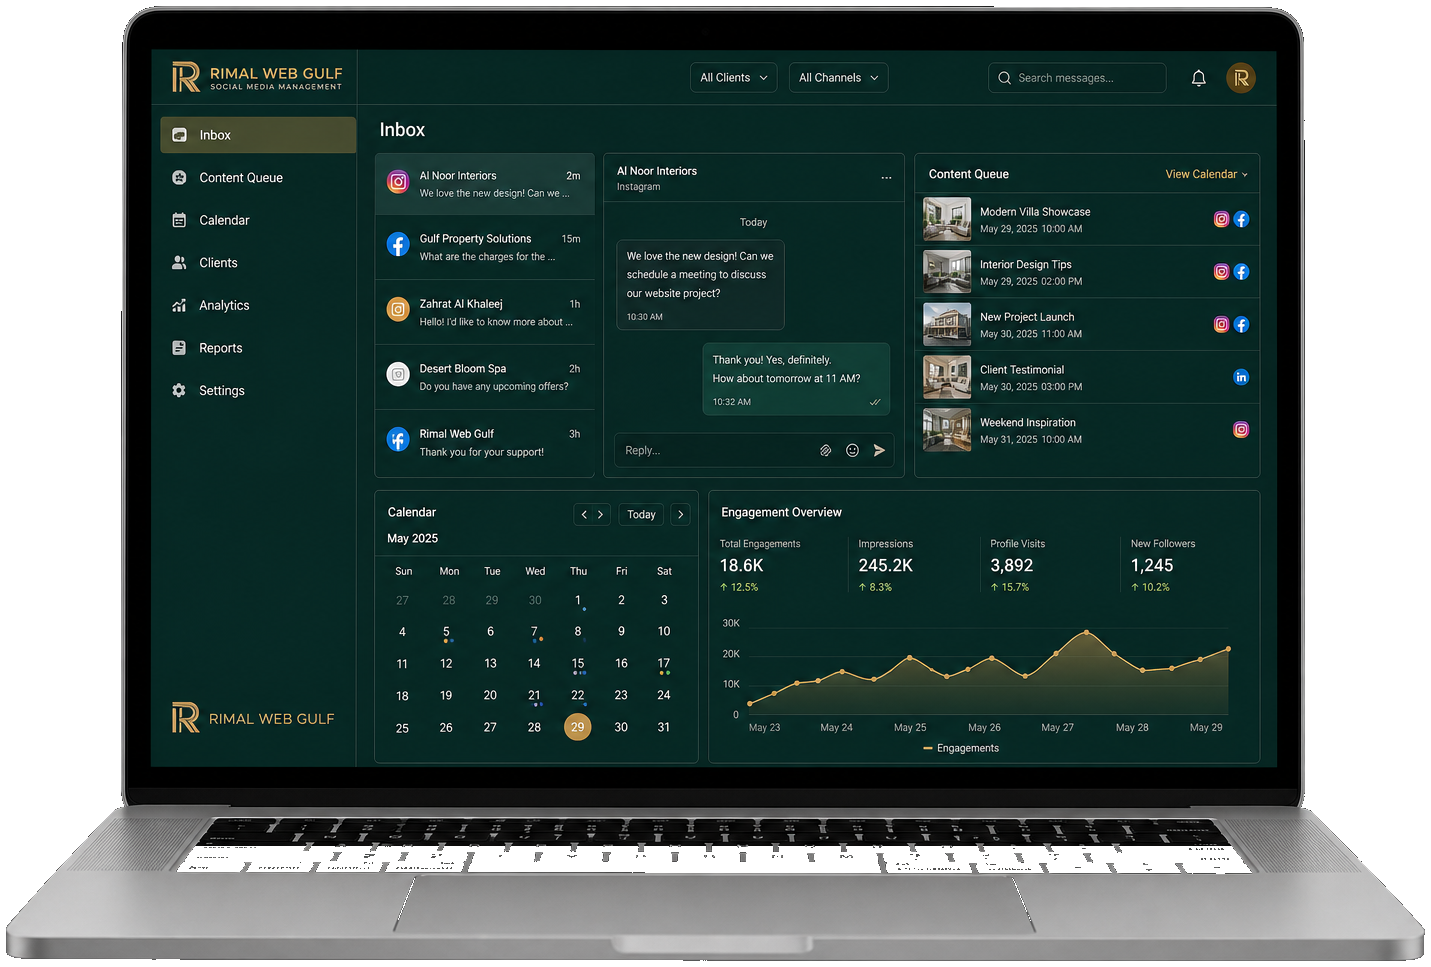Open the New Project Launch thumbnail
The image size is (1431, 967).
[946, 324]
